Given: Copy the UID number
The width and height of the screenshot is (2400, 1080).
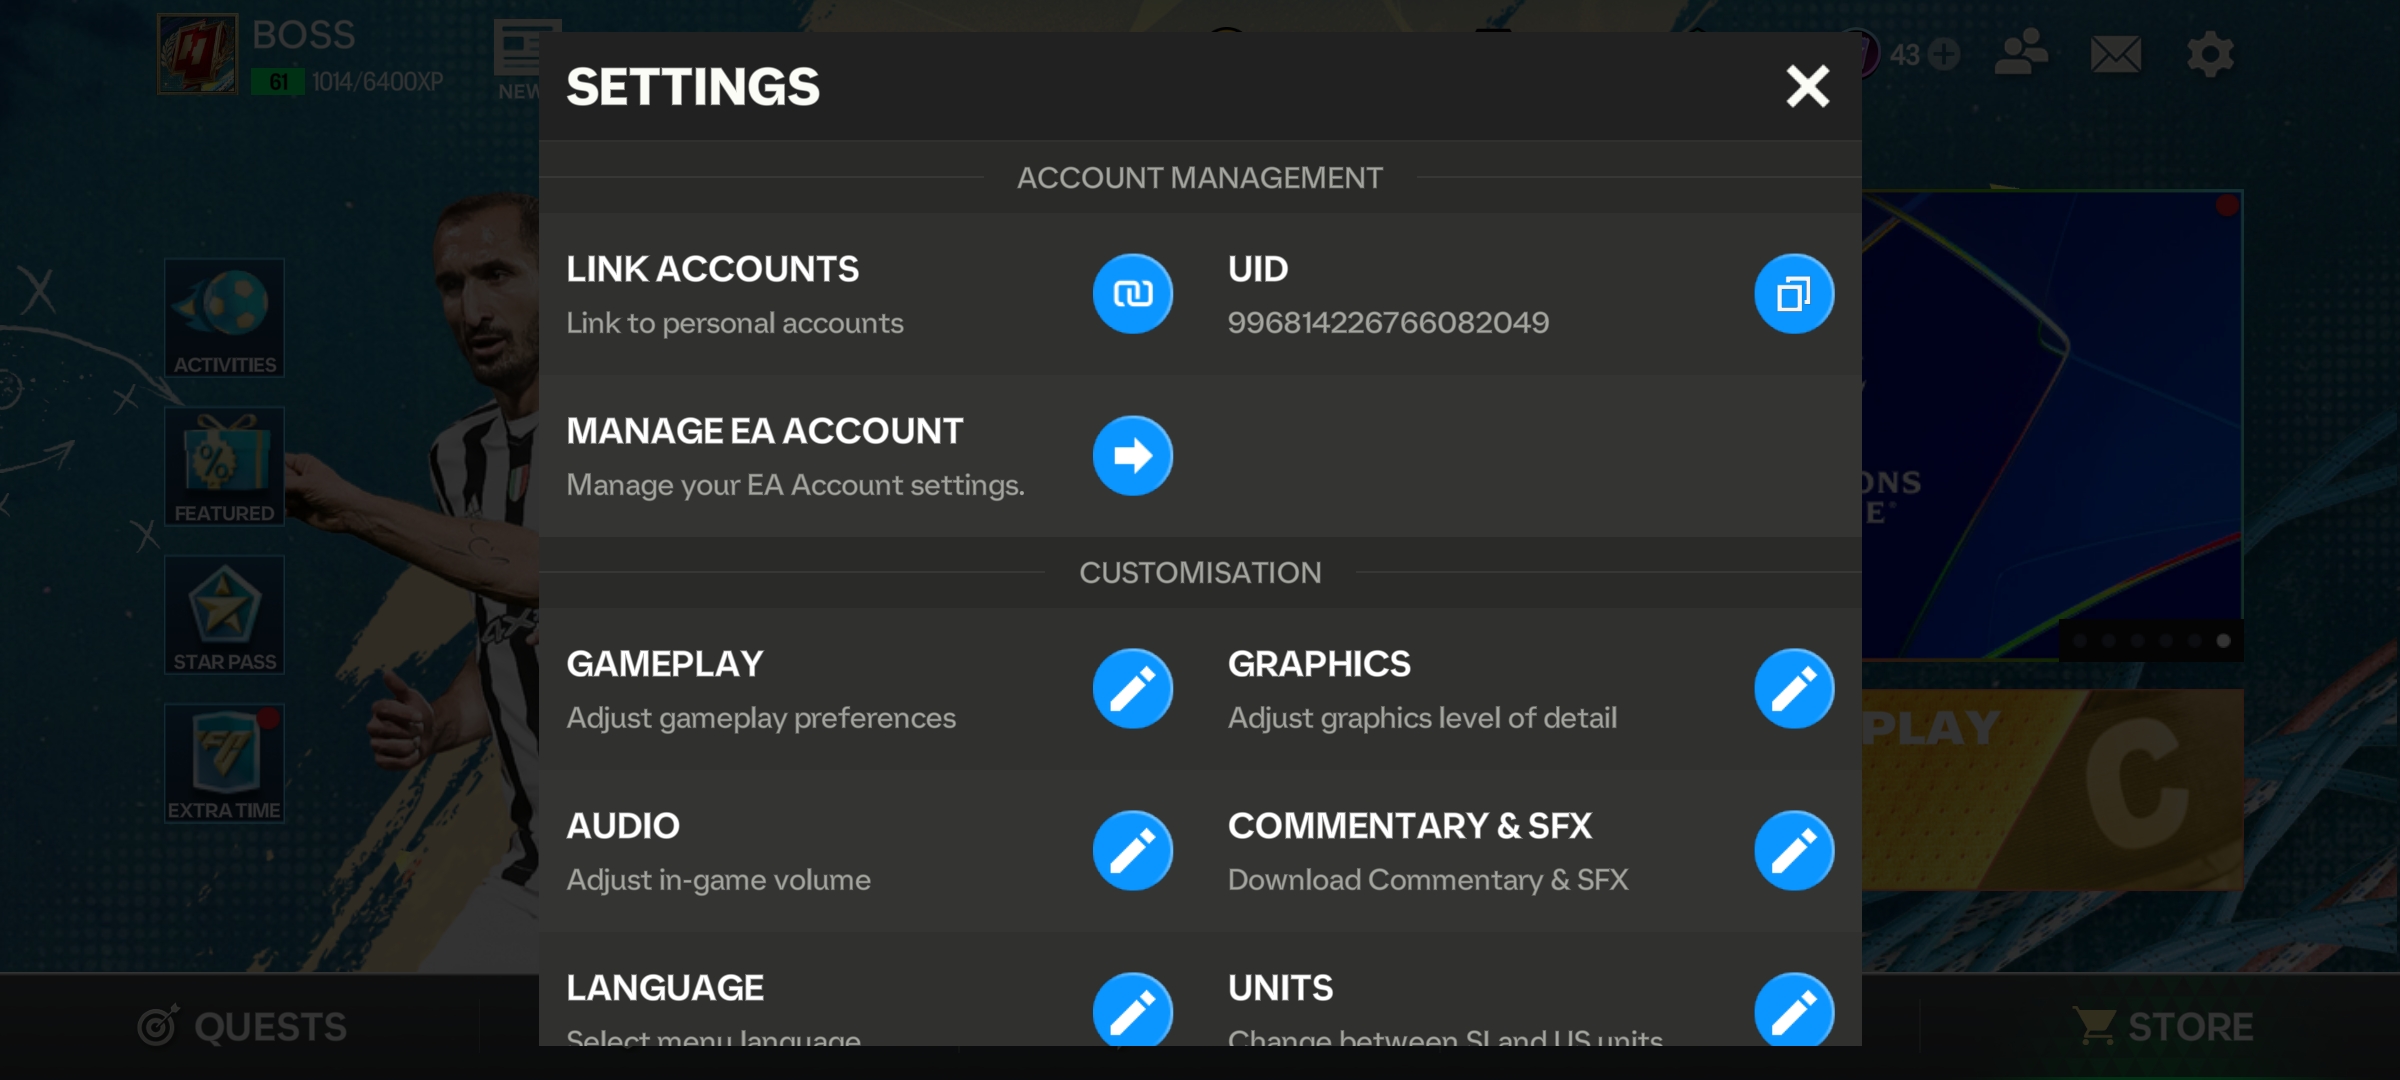Looking at the screenshot, I should click(x=1794, y=294).
